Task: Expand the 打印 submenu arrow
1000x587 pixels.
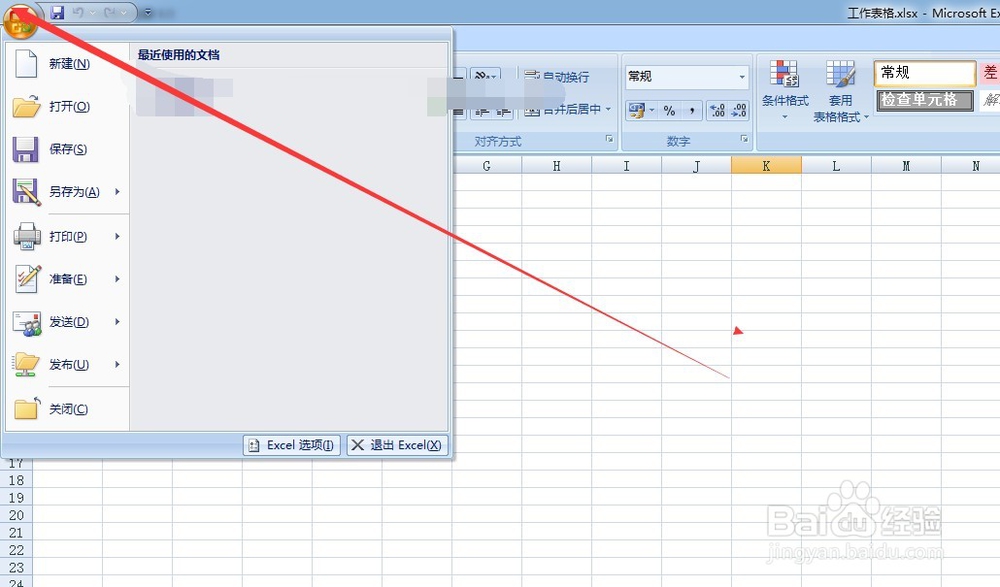Action: pyautogui.click(x=117, y=236)
